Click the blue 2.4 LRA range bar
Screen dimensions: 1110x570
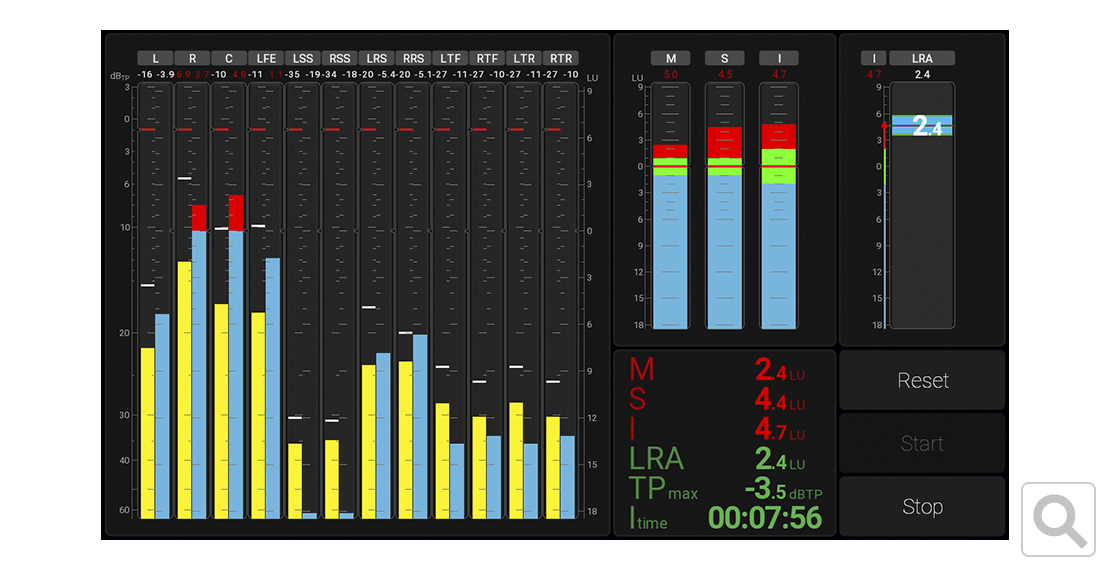coord(922,126)
